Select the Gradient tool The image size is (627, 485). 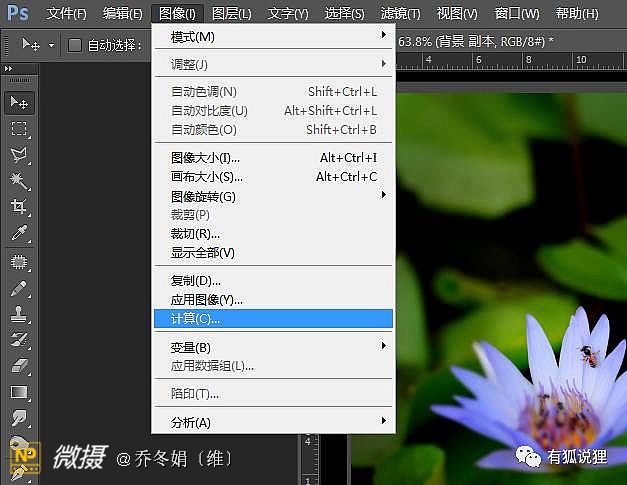[x=19, y=392]
